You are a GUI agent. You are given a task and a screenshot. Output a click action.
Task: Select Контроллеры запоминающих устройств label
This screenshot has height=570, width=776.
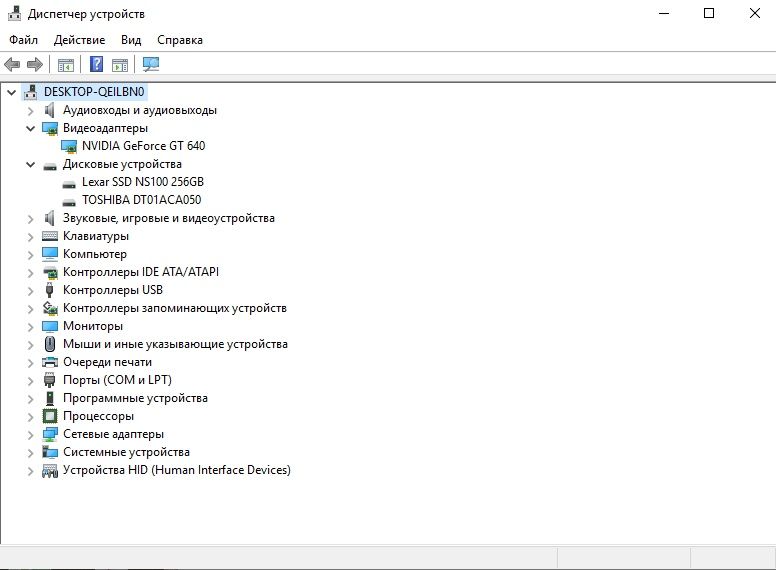click(175, 308)
